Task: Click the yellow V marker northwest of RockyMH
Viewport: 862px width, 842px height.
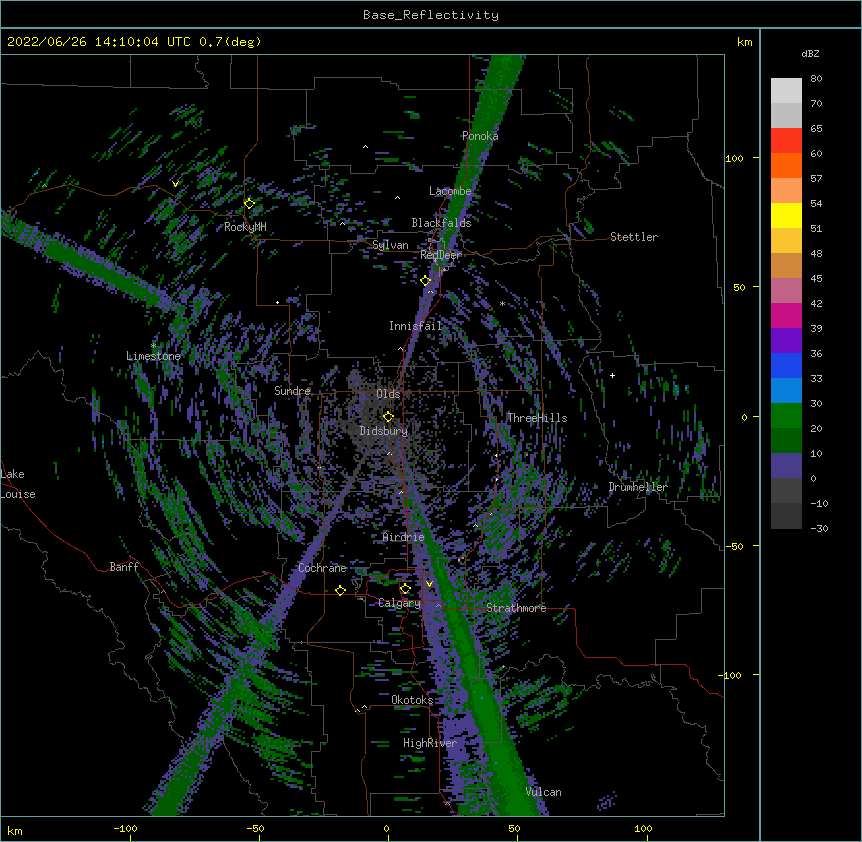Action: tap(175, 184)
